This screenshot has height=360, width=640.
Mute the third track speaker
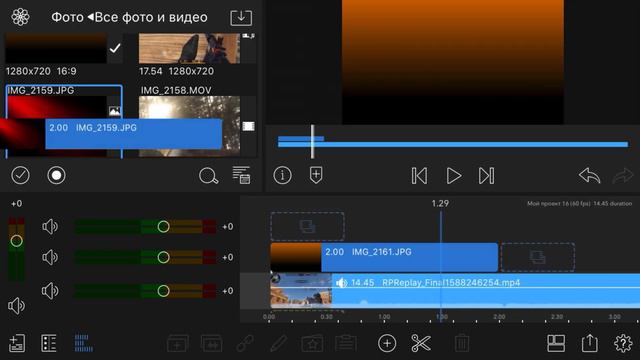pos(50,291)
